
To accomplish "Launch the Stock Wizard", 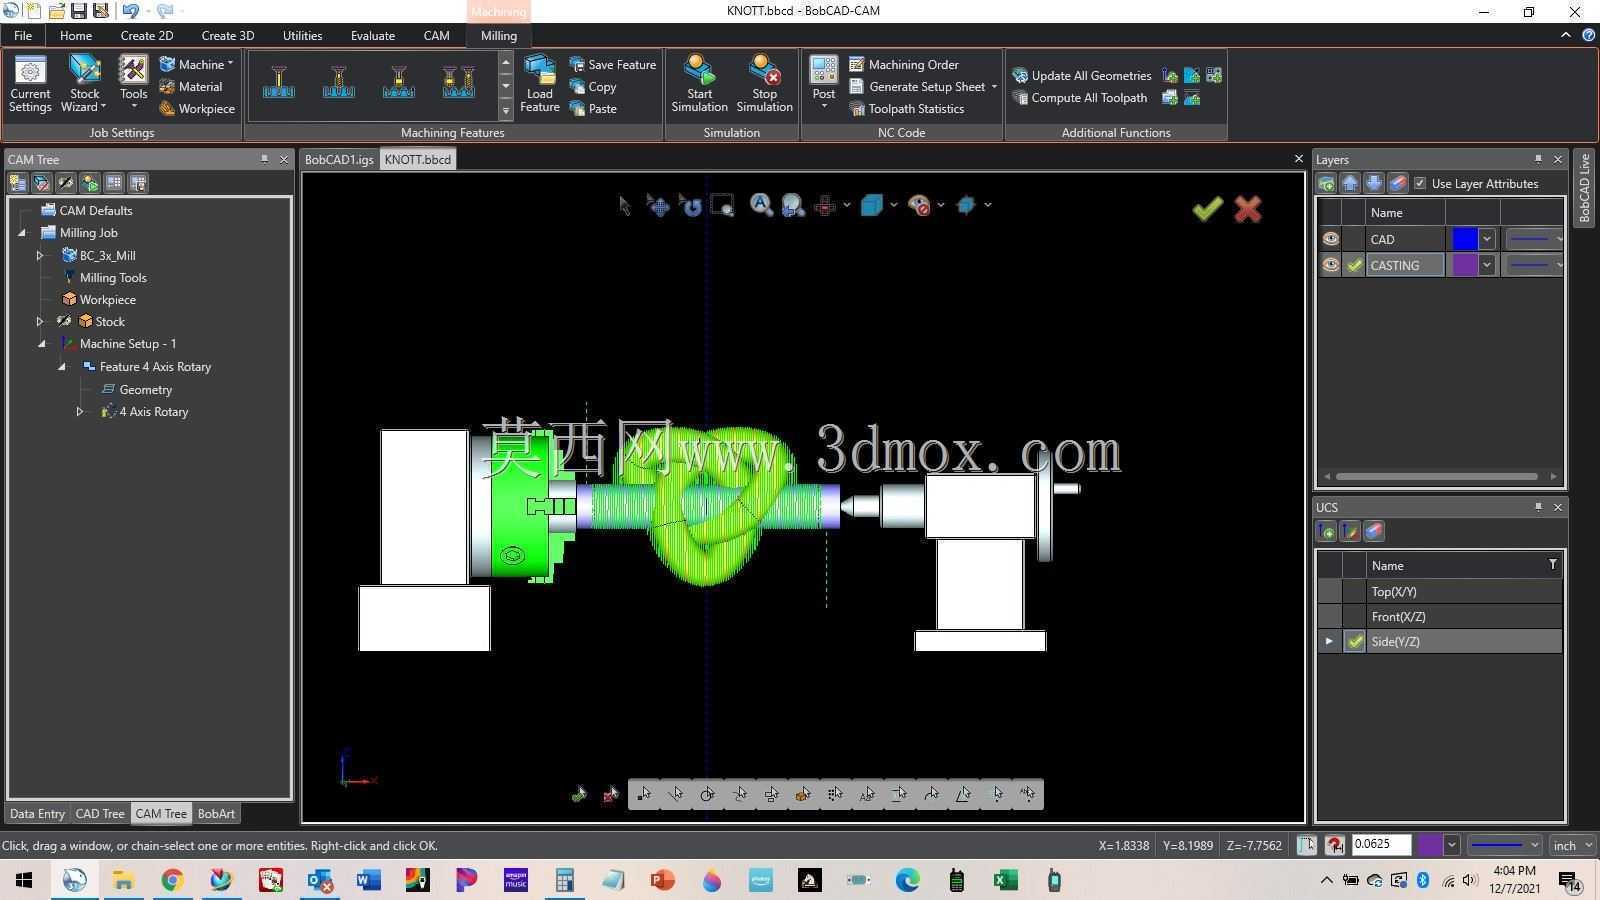I will [x=85, y=84].
